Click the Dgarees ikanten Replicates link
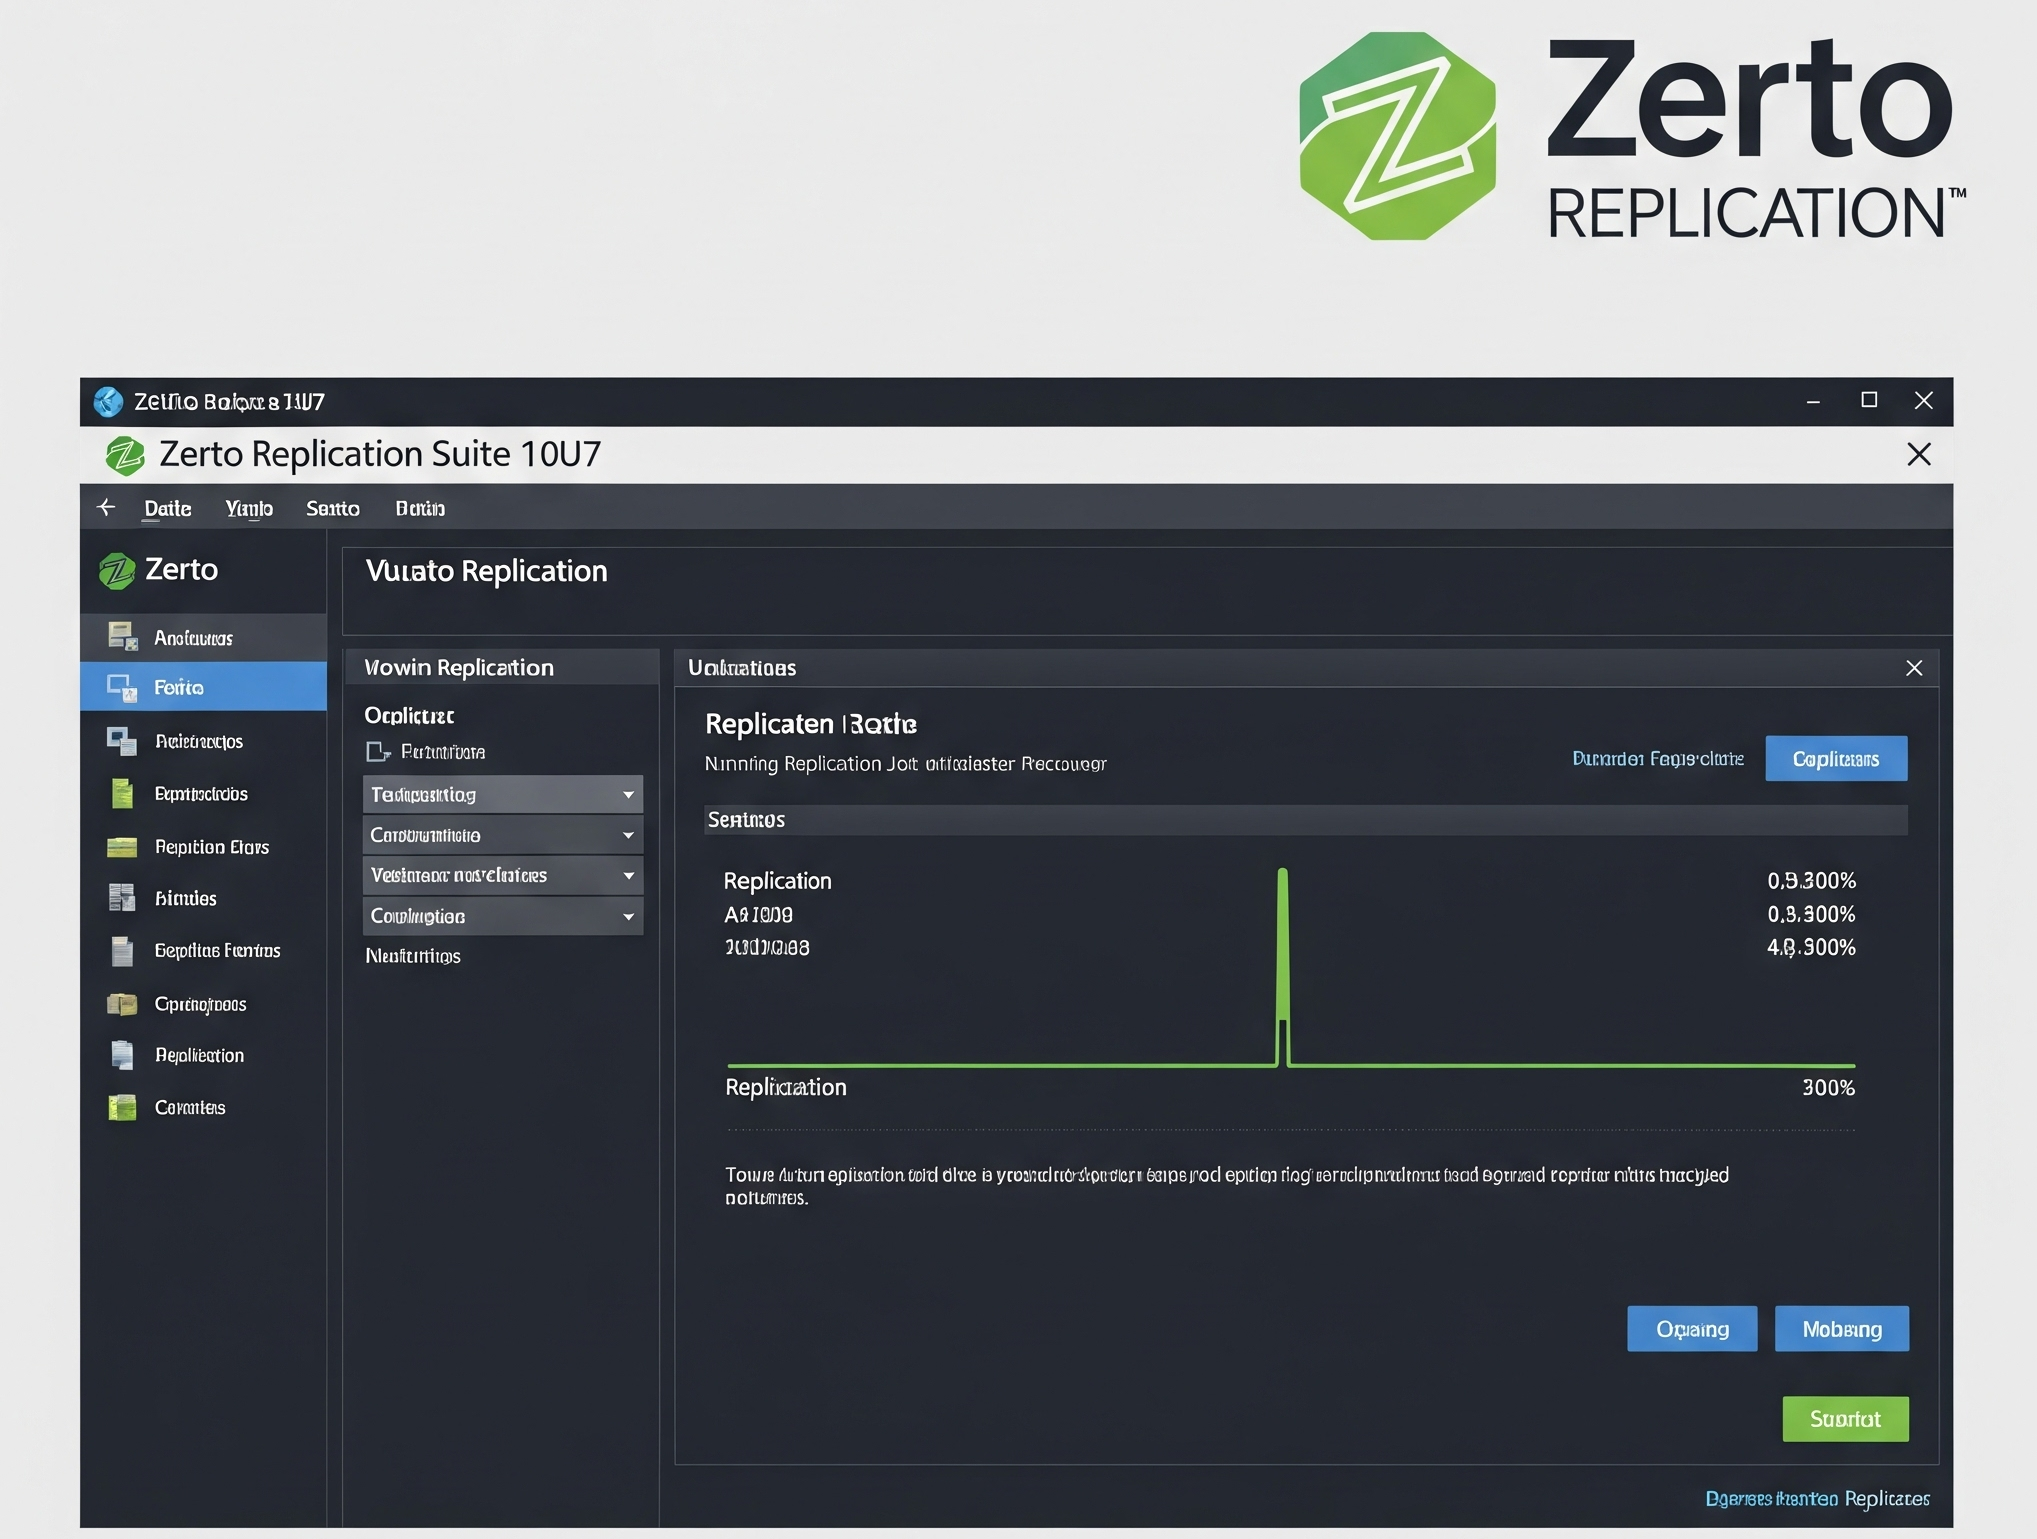The height and width of the screenshot is (1539, 2037). [x=1817, y=1498]
